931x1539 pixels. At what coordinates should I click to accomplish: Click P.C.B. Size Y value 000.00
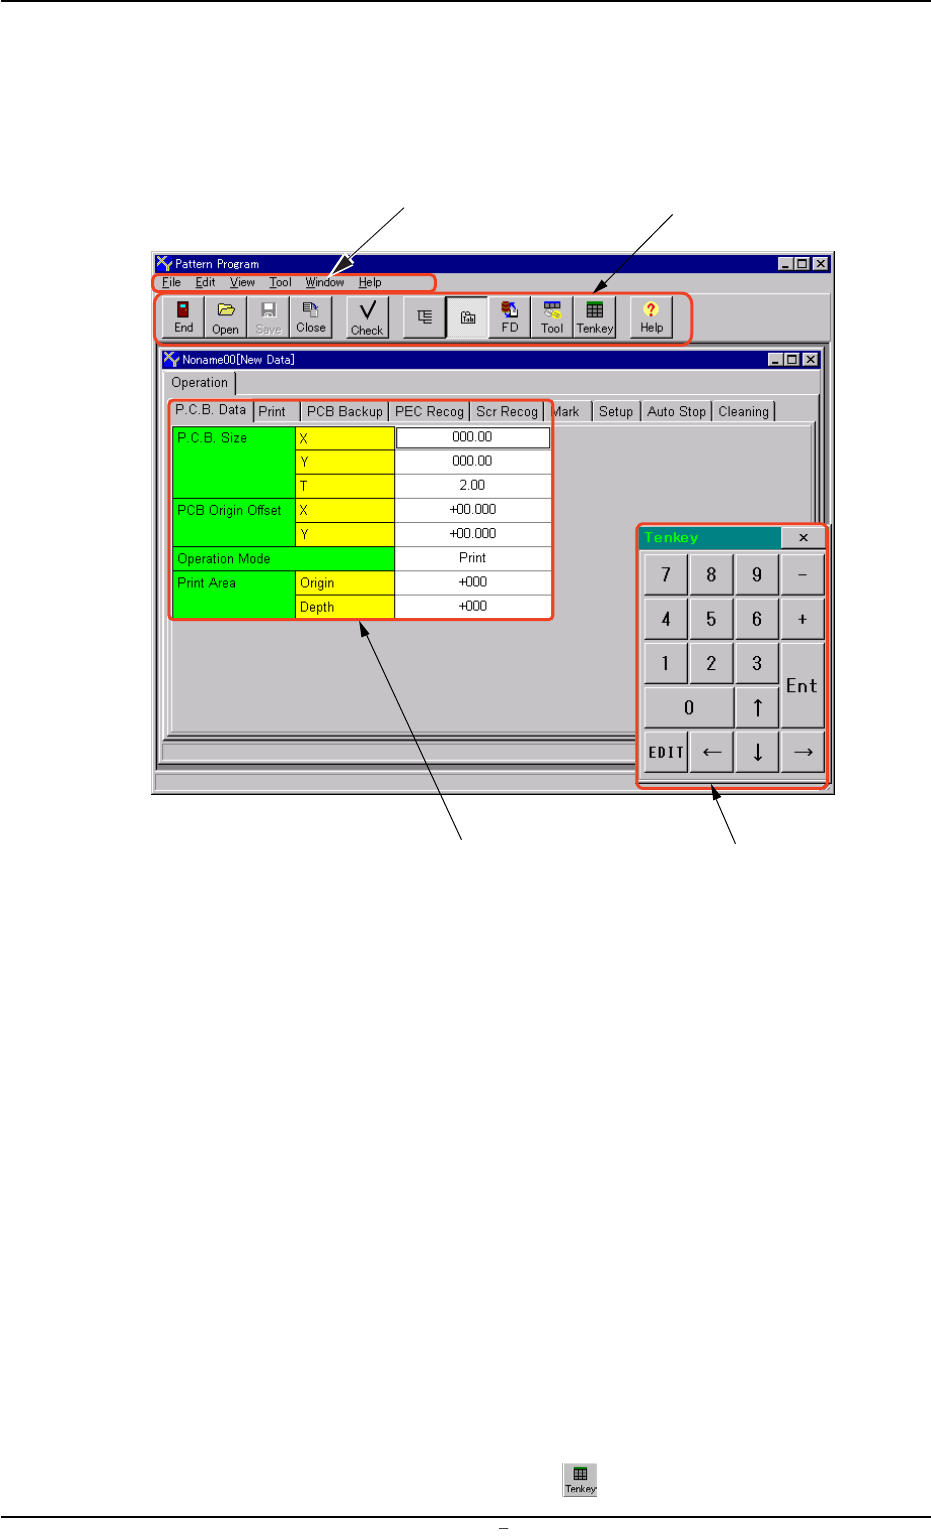[473, 461]
